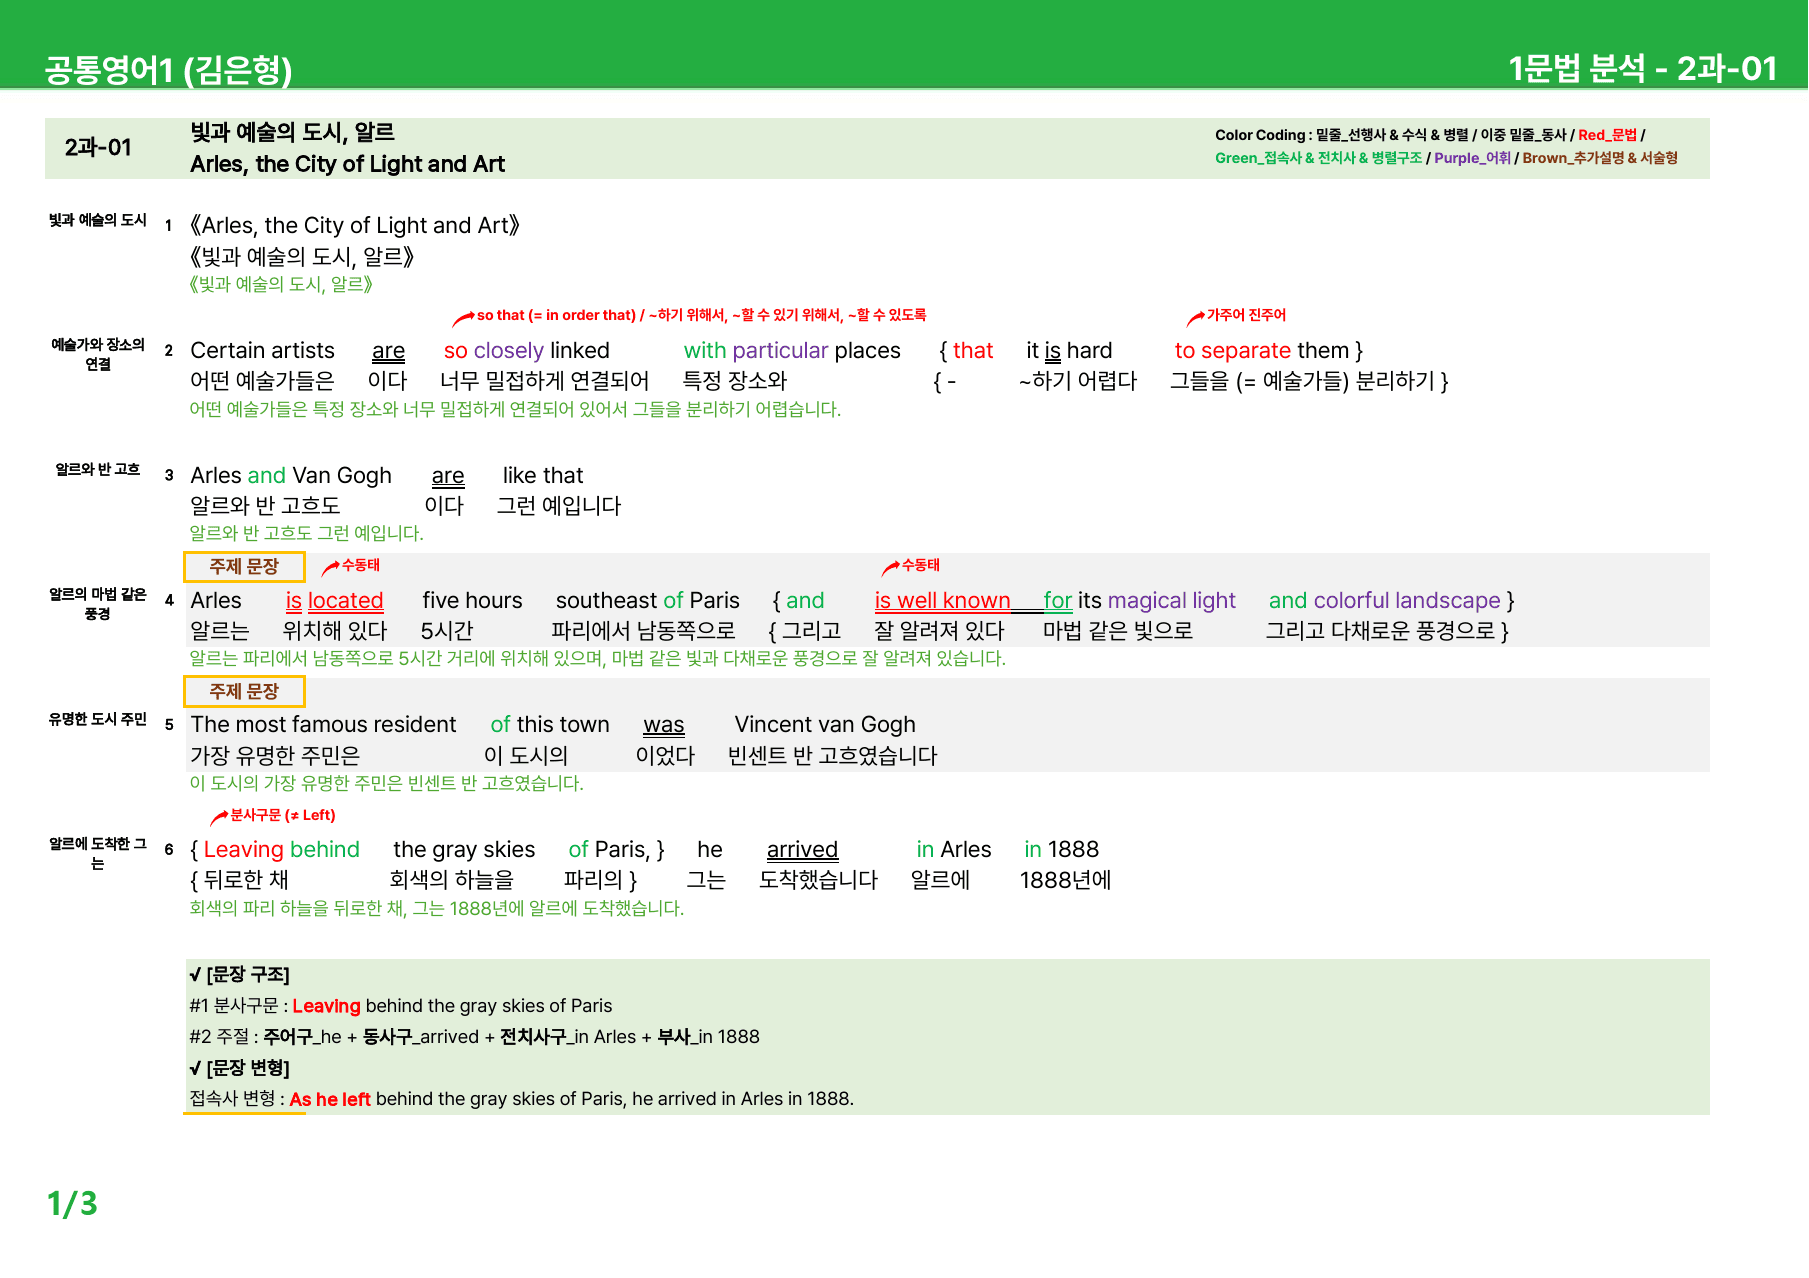1809x1278 pixels.
Task: Click the arrow icon above 'is located'
Action: coord(330,568)
